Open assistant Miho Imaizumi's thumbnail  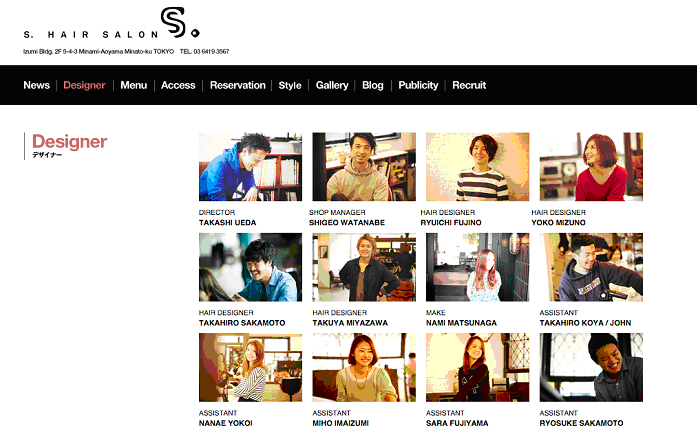click(x=364, y=368)
